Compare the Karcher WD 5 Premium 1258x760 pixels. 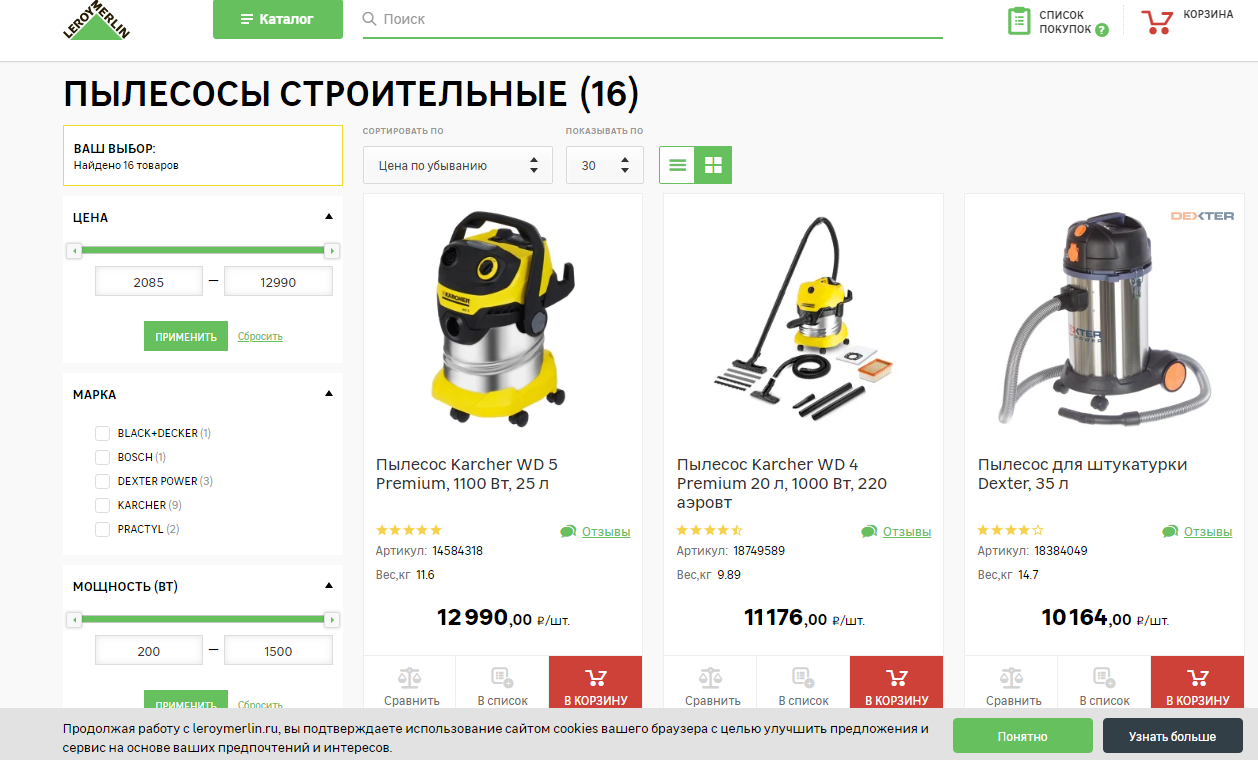pos(409,687)
